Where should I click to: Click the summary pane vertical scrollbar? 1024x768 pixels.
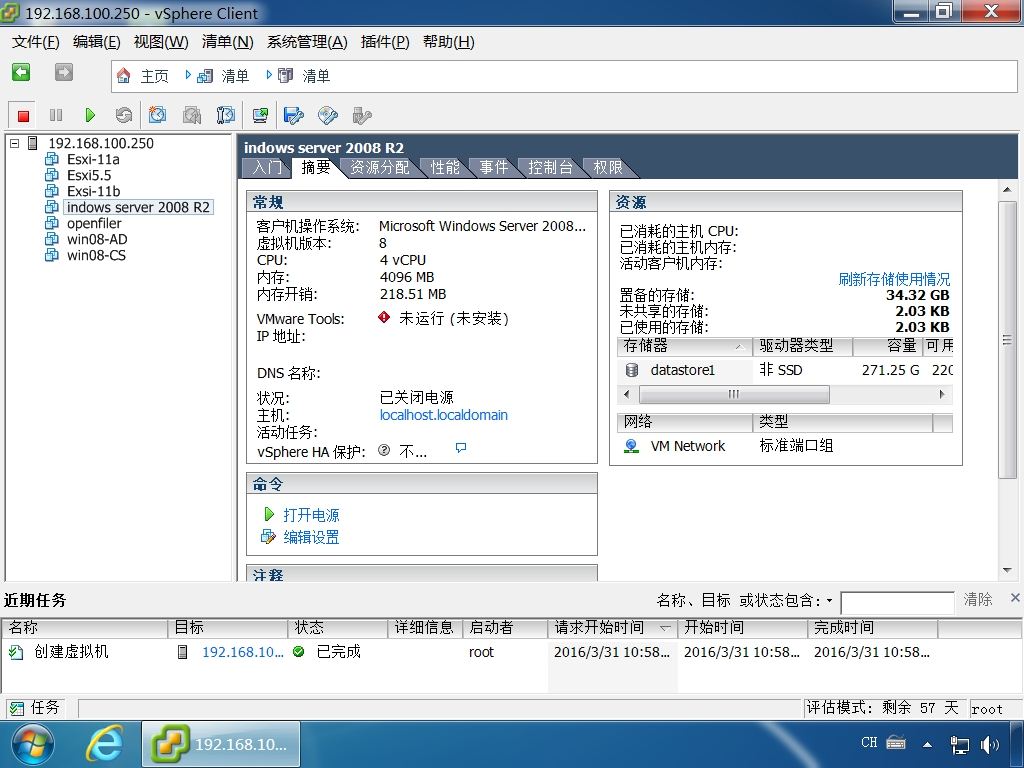click(x=1008, y=340)
